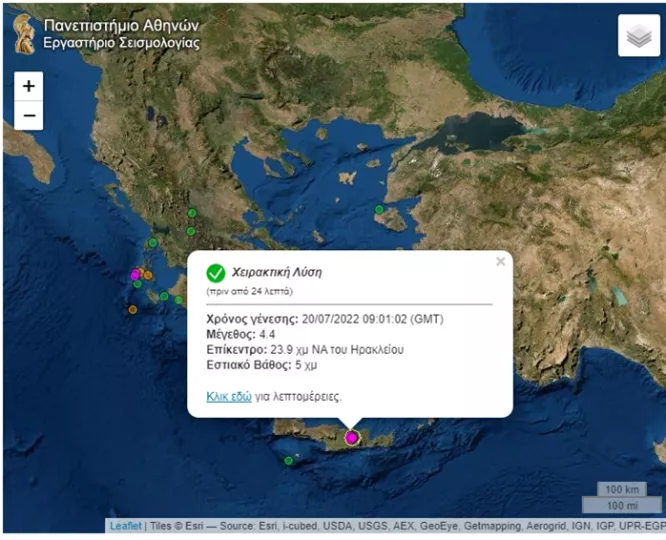The width and height of the screenshot is (666, 540).
Task: Close the earthquake info popup
Action: (x=500, y=262)
